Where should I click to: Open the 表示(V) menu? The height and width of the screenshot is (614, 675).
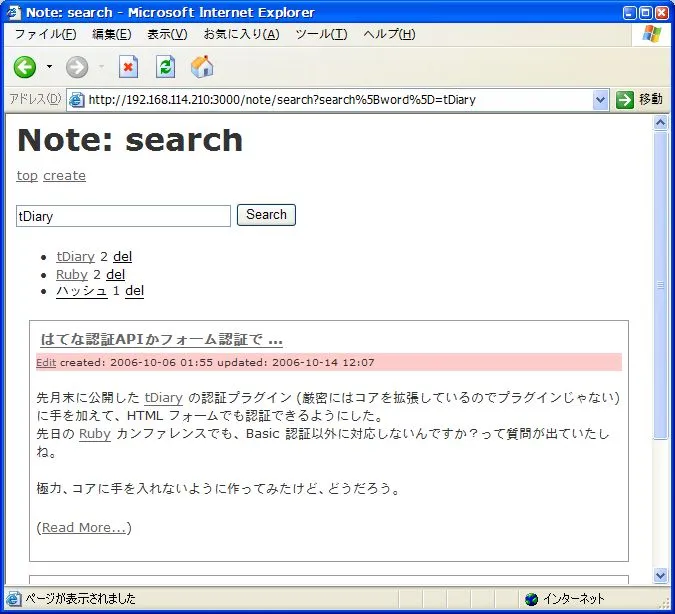pos(167,34)
